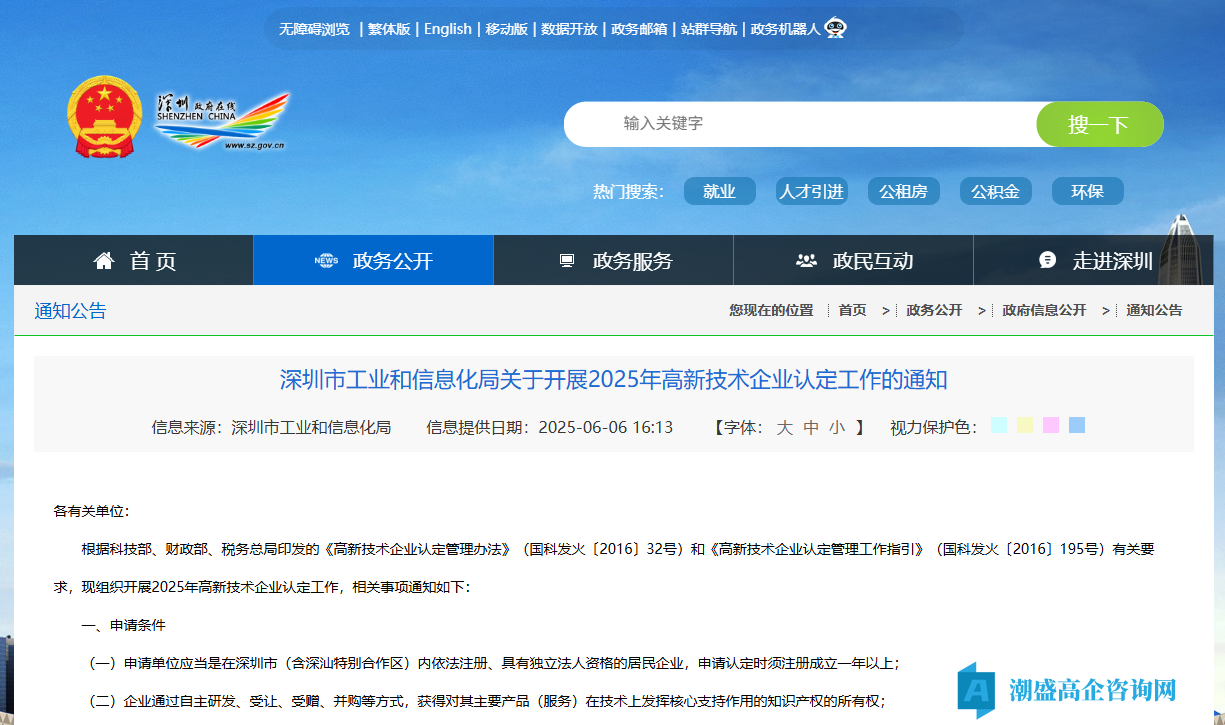
Task: Select the pink eye-protection color
Action: (x=1051, y=426)
